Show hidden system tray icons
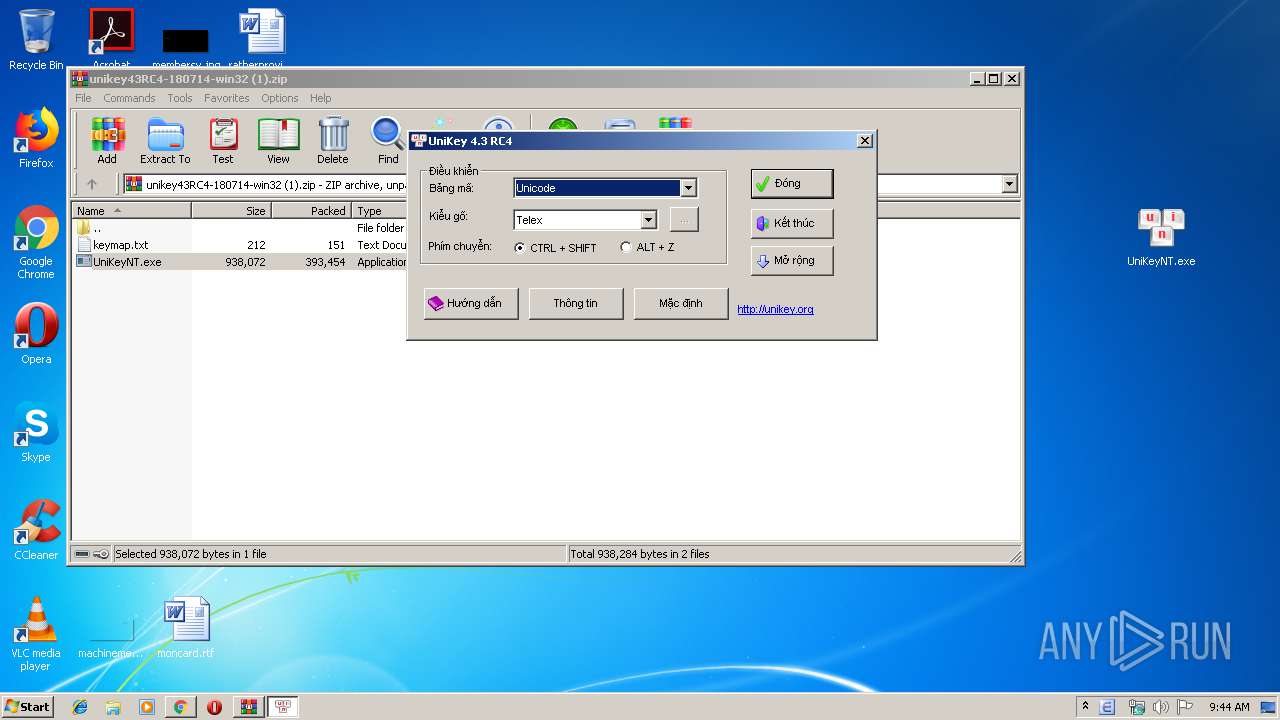The image size is (1280, 720). tap(1085, 707)
